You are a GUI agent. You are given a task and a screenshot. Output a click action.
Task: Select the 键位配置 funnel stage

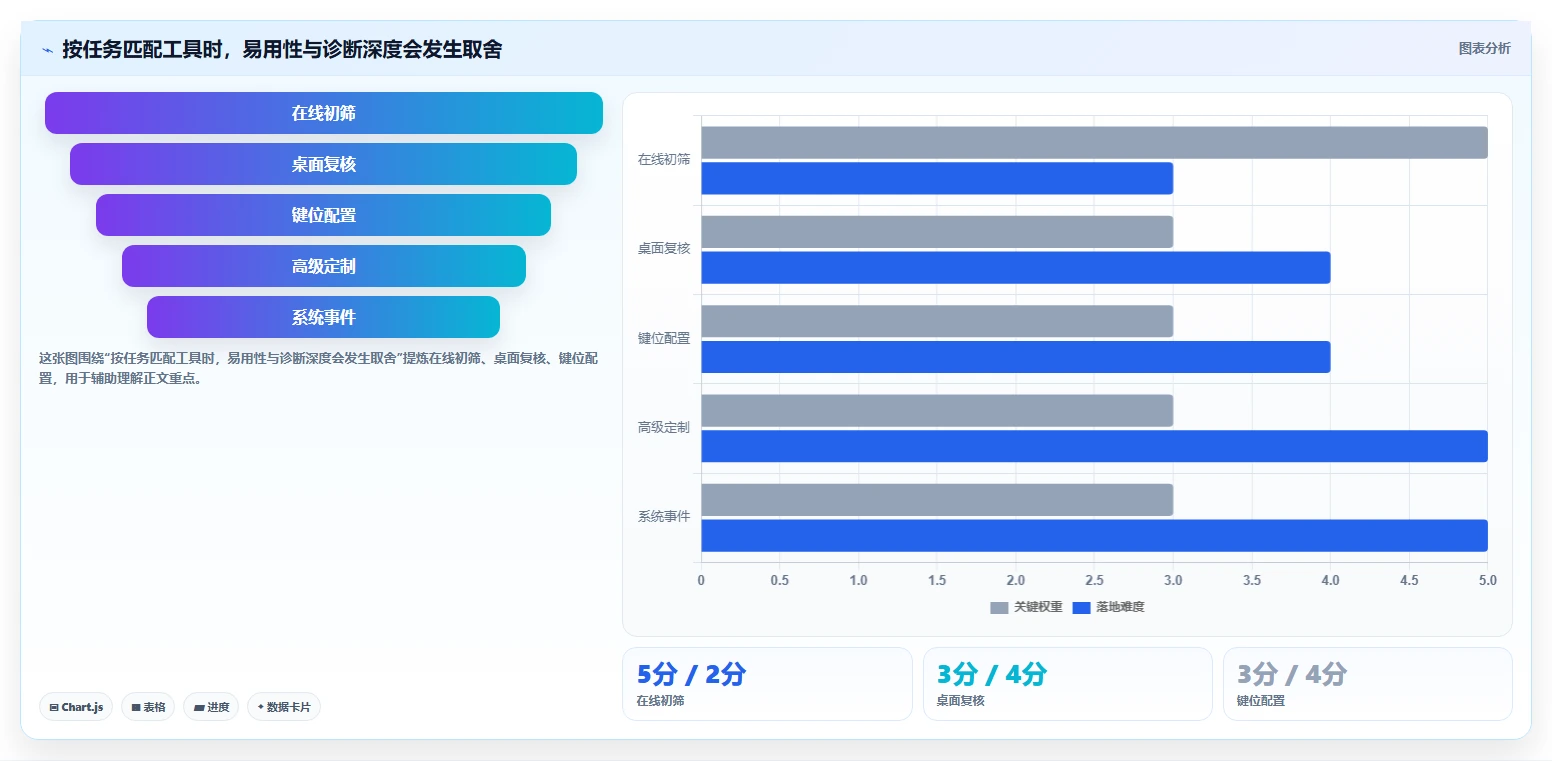pyautogui.click(x=324, y=215)
